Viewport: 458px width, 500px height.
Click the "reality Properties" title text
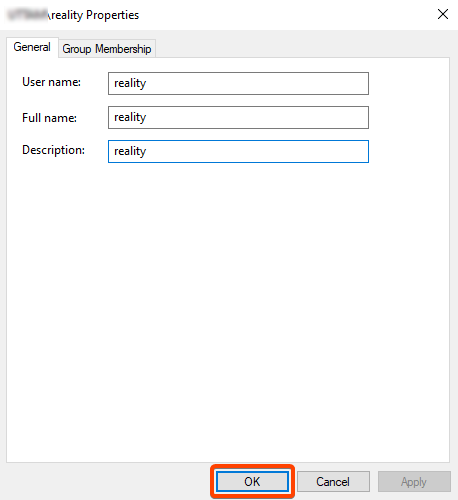point(94,15)
